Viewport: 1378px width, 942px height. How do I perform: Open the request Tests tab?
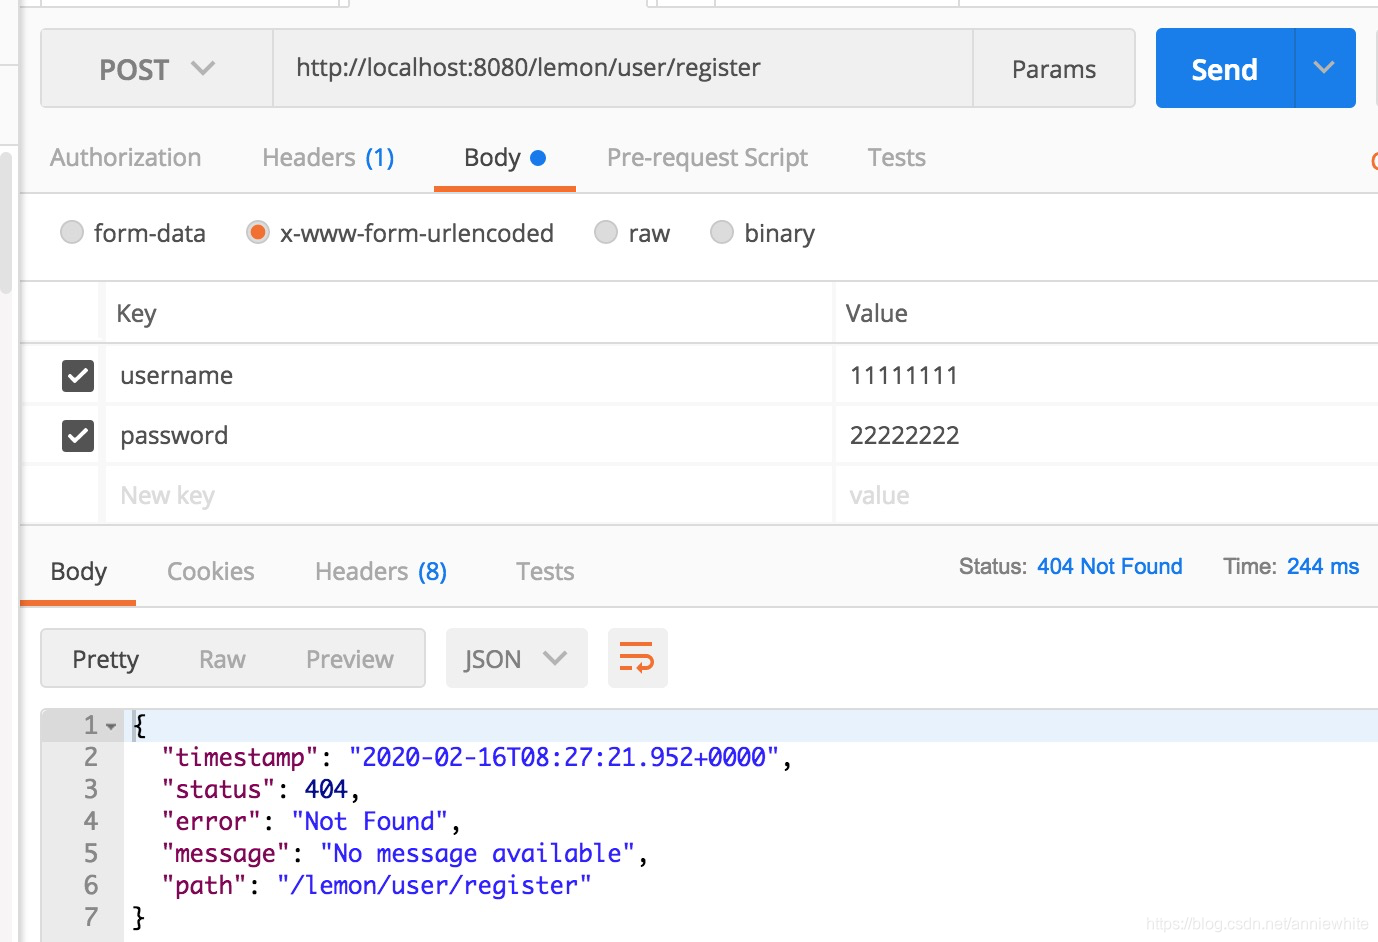click(x=896, y=158)
